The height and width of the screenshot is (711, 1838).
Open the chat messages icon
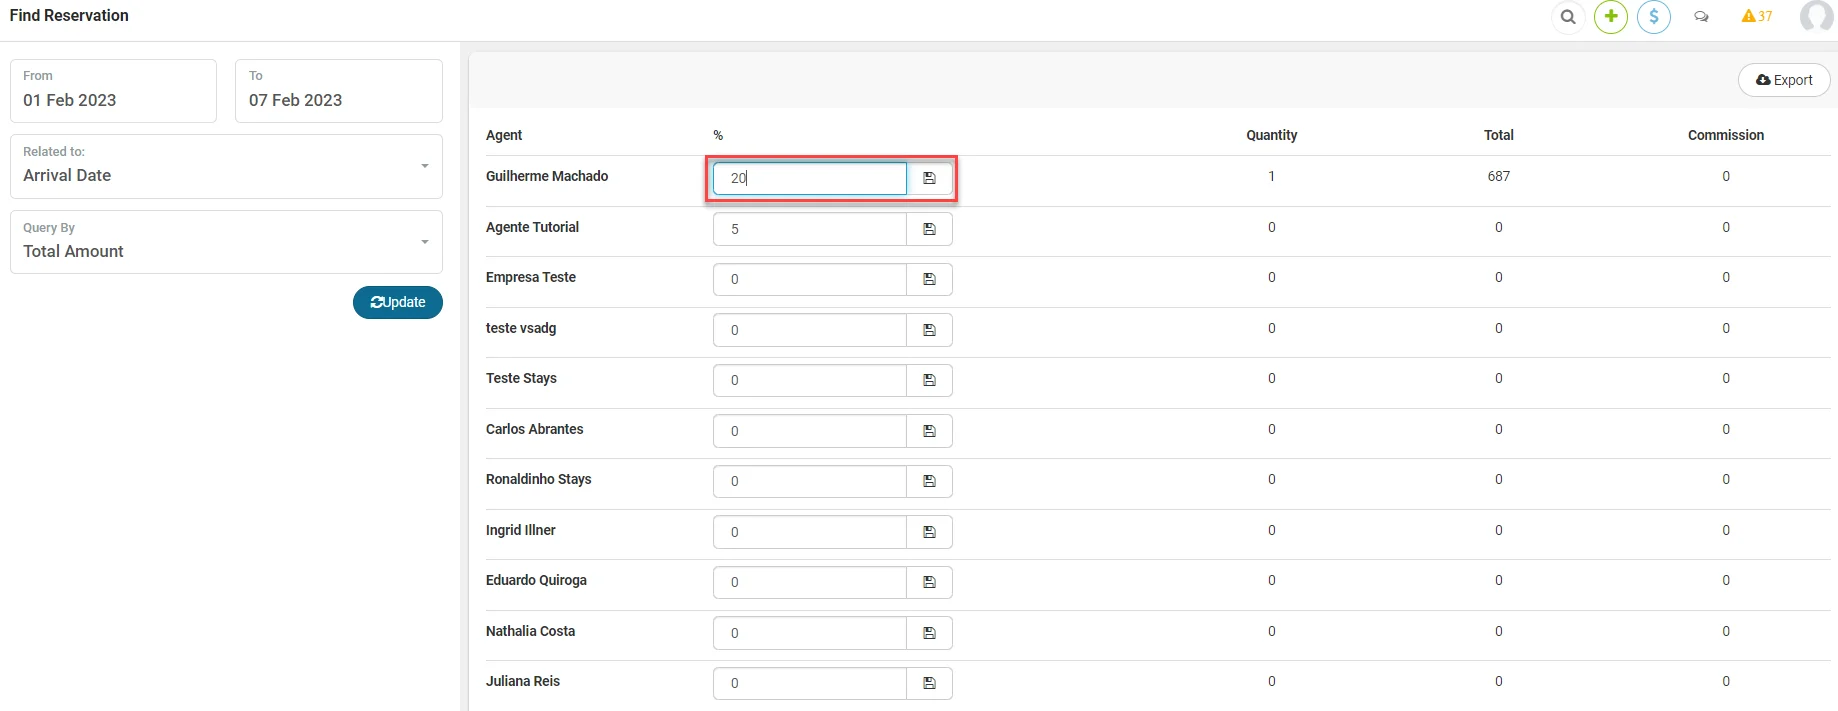[x=1701, y=17]
